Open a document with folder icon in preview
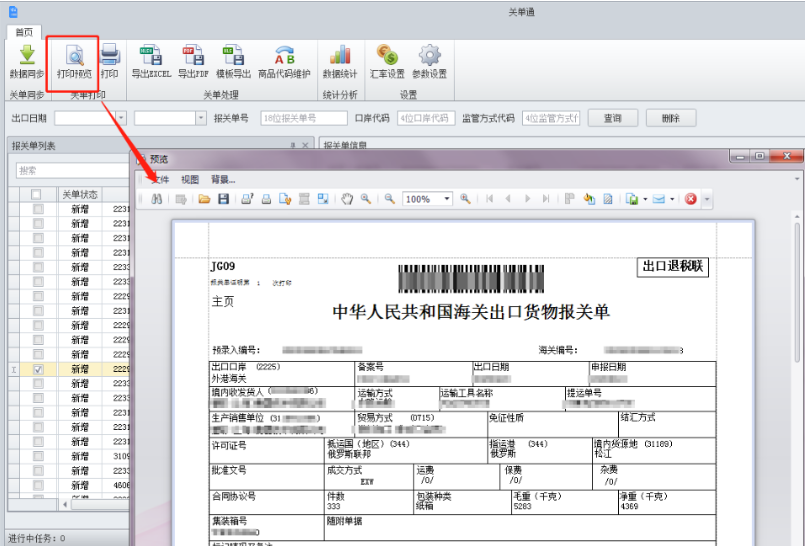Screen dimensions: 805x546 (x=204, y=199)
